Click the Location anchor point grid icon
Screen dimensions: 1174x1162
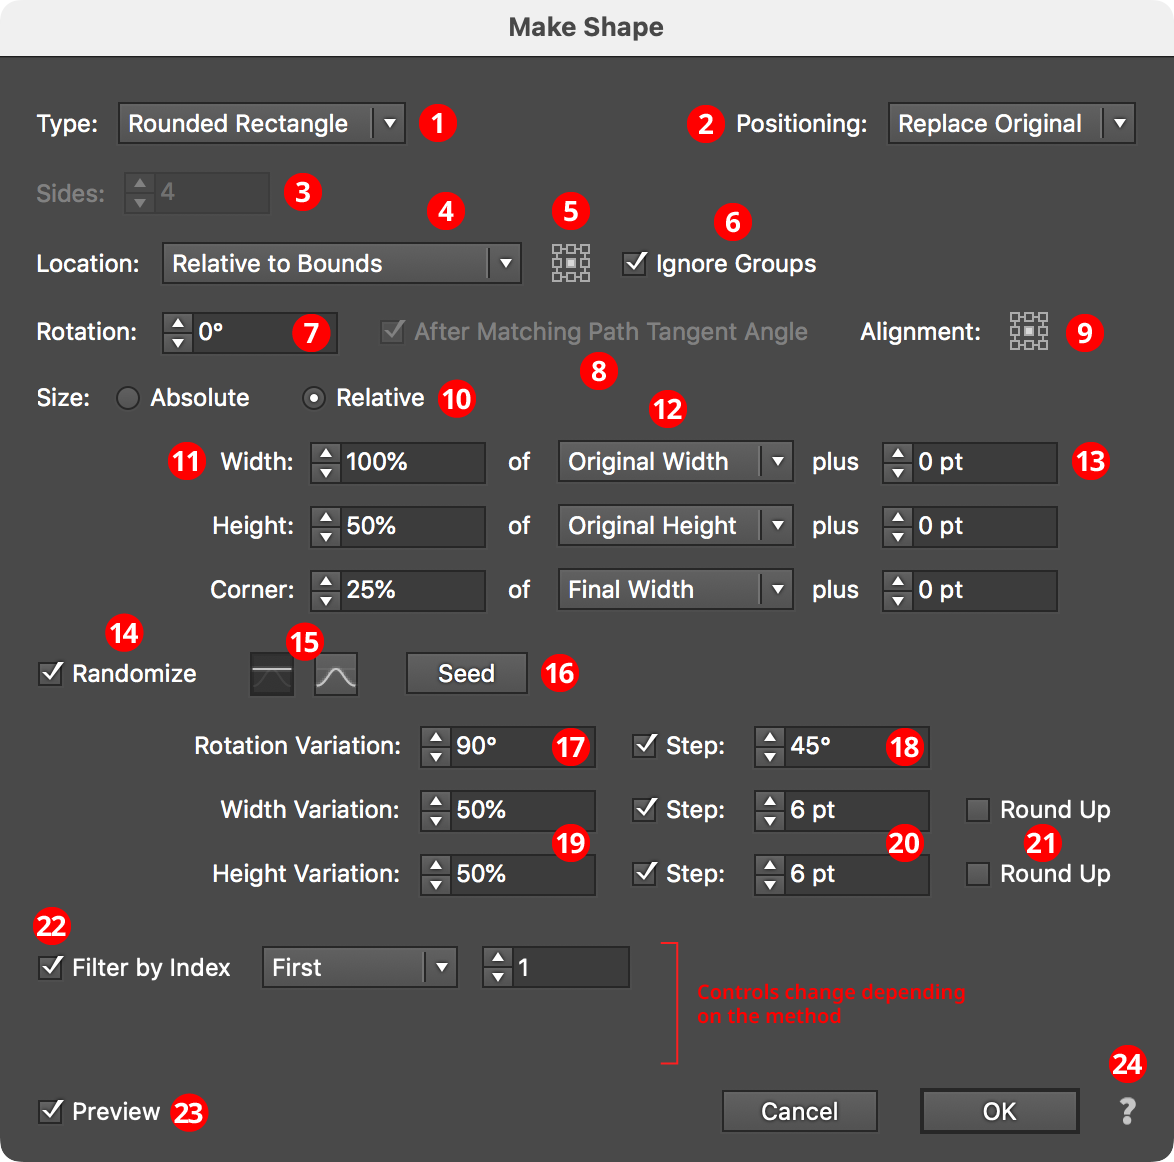coord(570,262)
